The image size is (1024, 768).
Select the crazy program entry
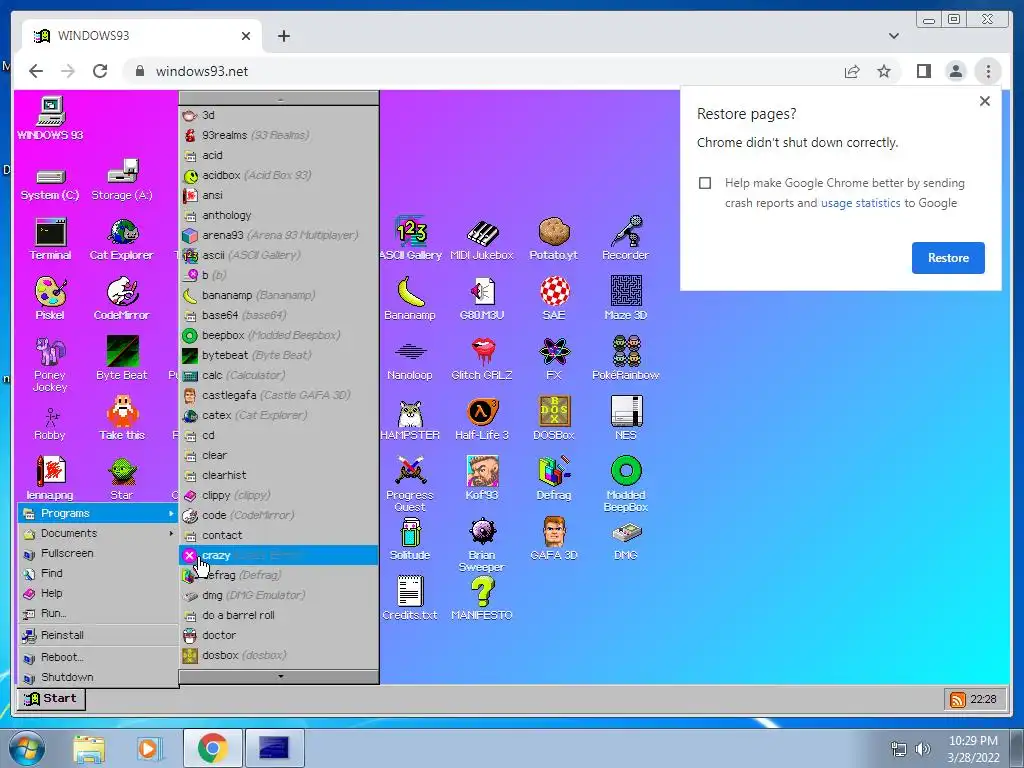(279, 555)
